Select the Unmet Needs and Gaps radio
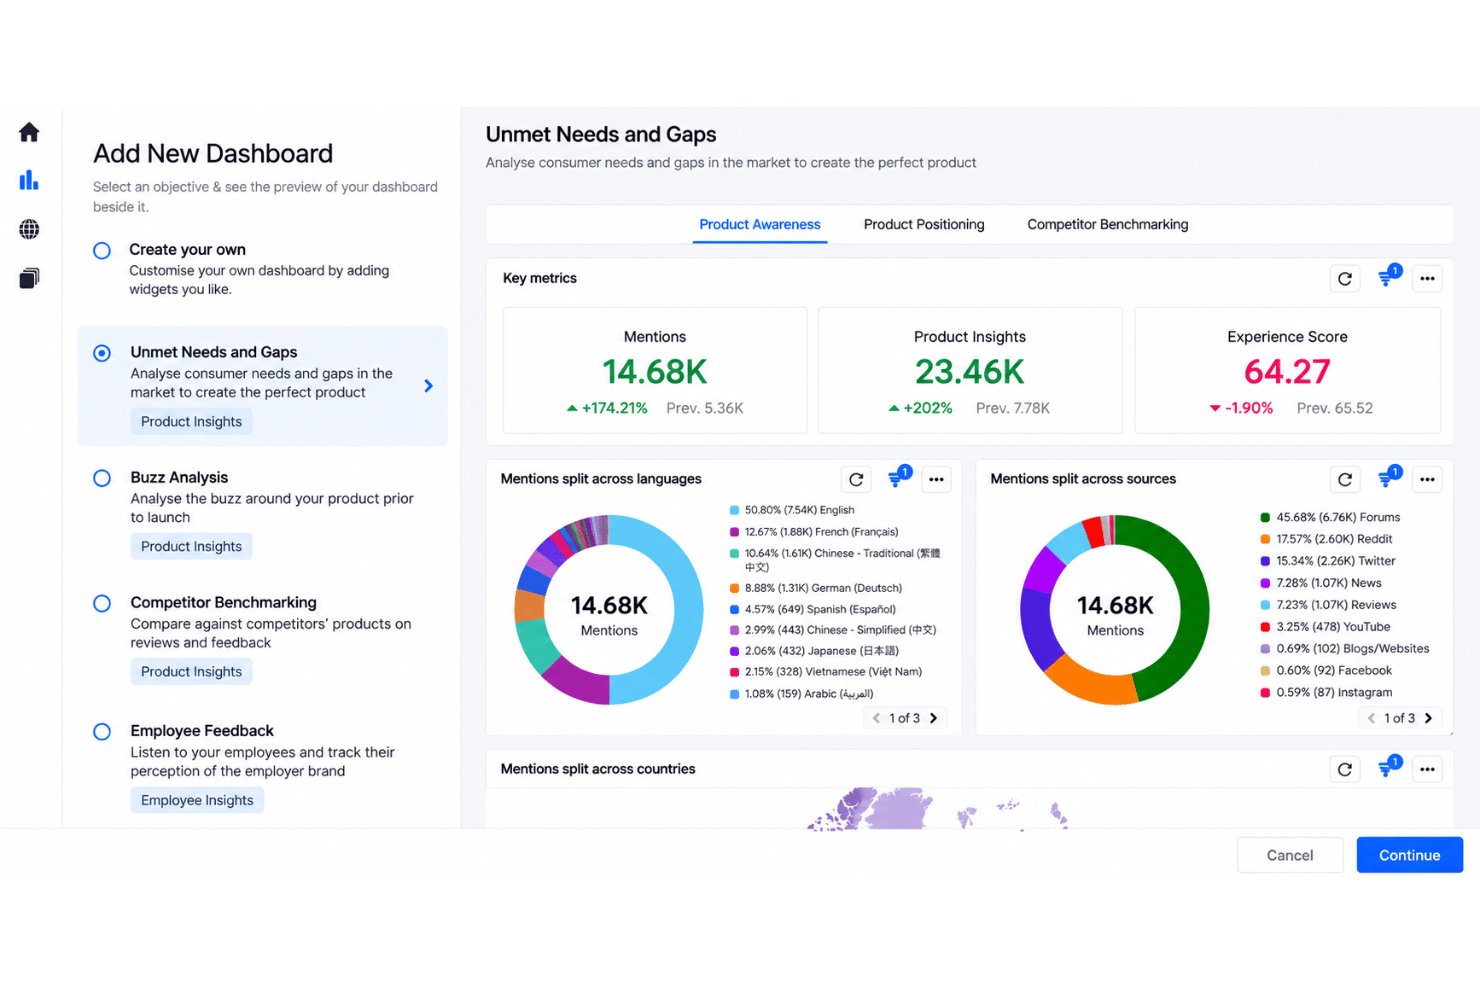Viewport: 1480px width, 987px height. point(102,353)
